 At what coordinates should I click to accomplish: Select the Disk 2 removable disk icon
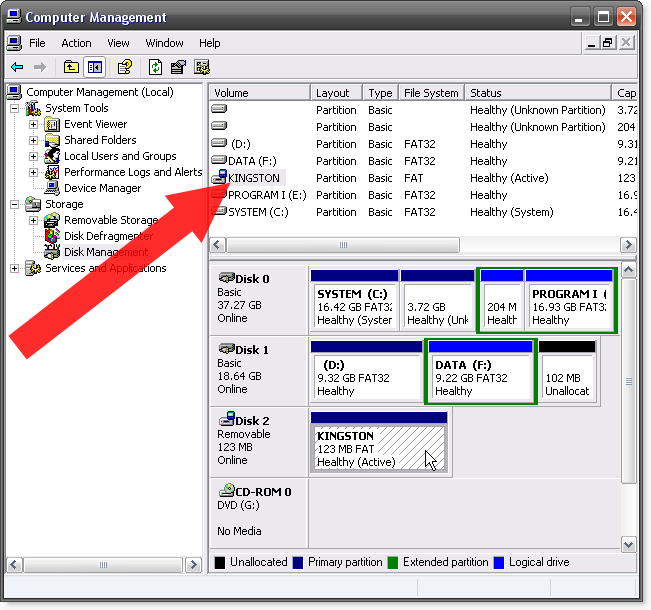(227, 419)
